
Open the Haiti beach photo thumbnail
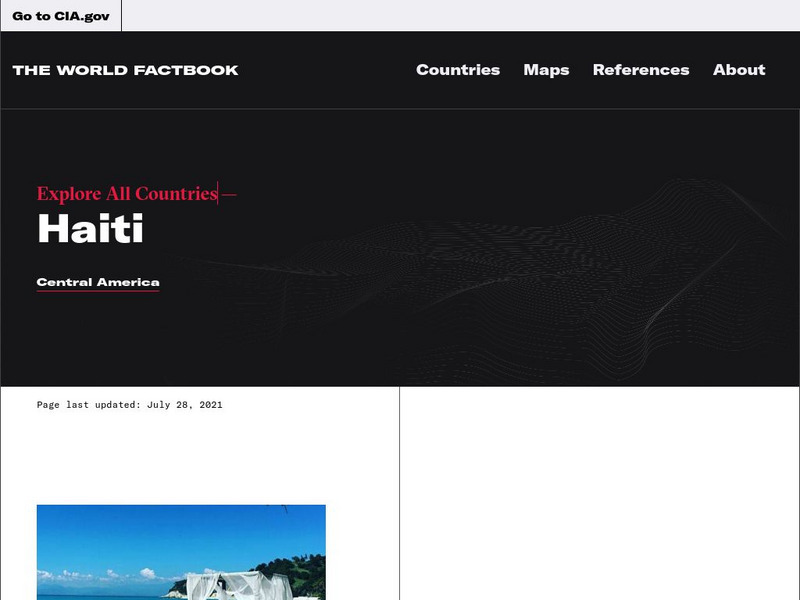click(x=181, y=552)
